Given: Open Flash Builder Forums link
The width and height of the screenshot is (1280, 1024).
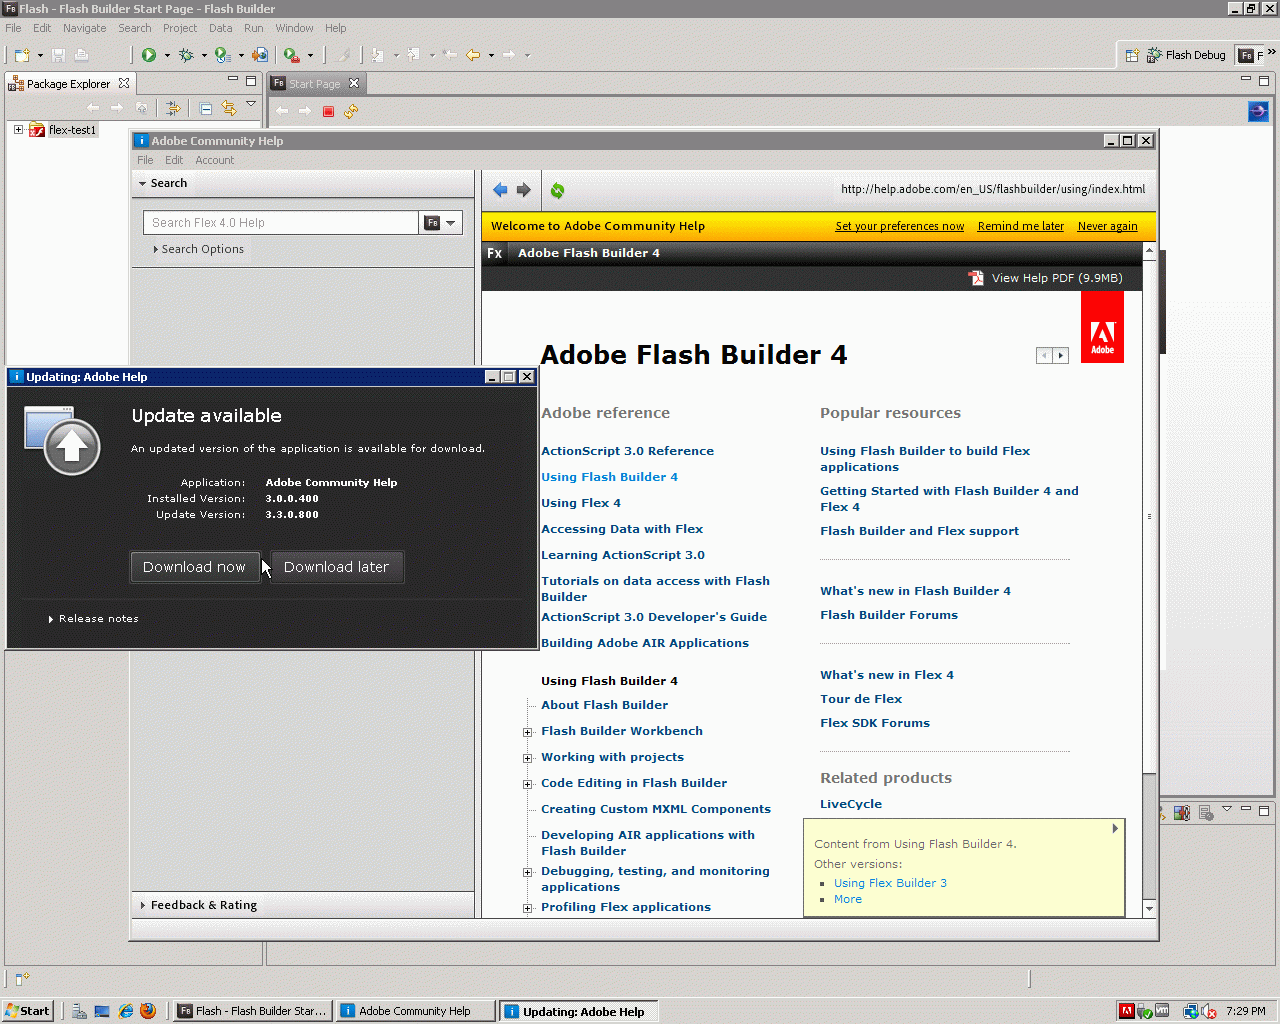Looking at the screenshot, I should coord(889,615).
